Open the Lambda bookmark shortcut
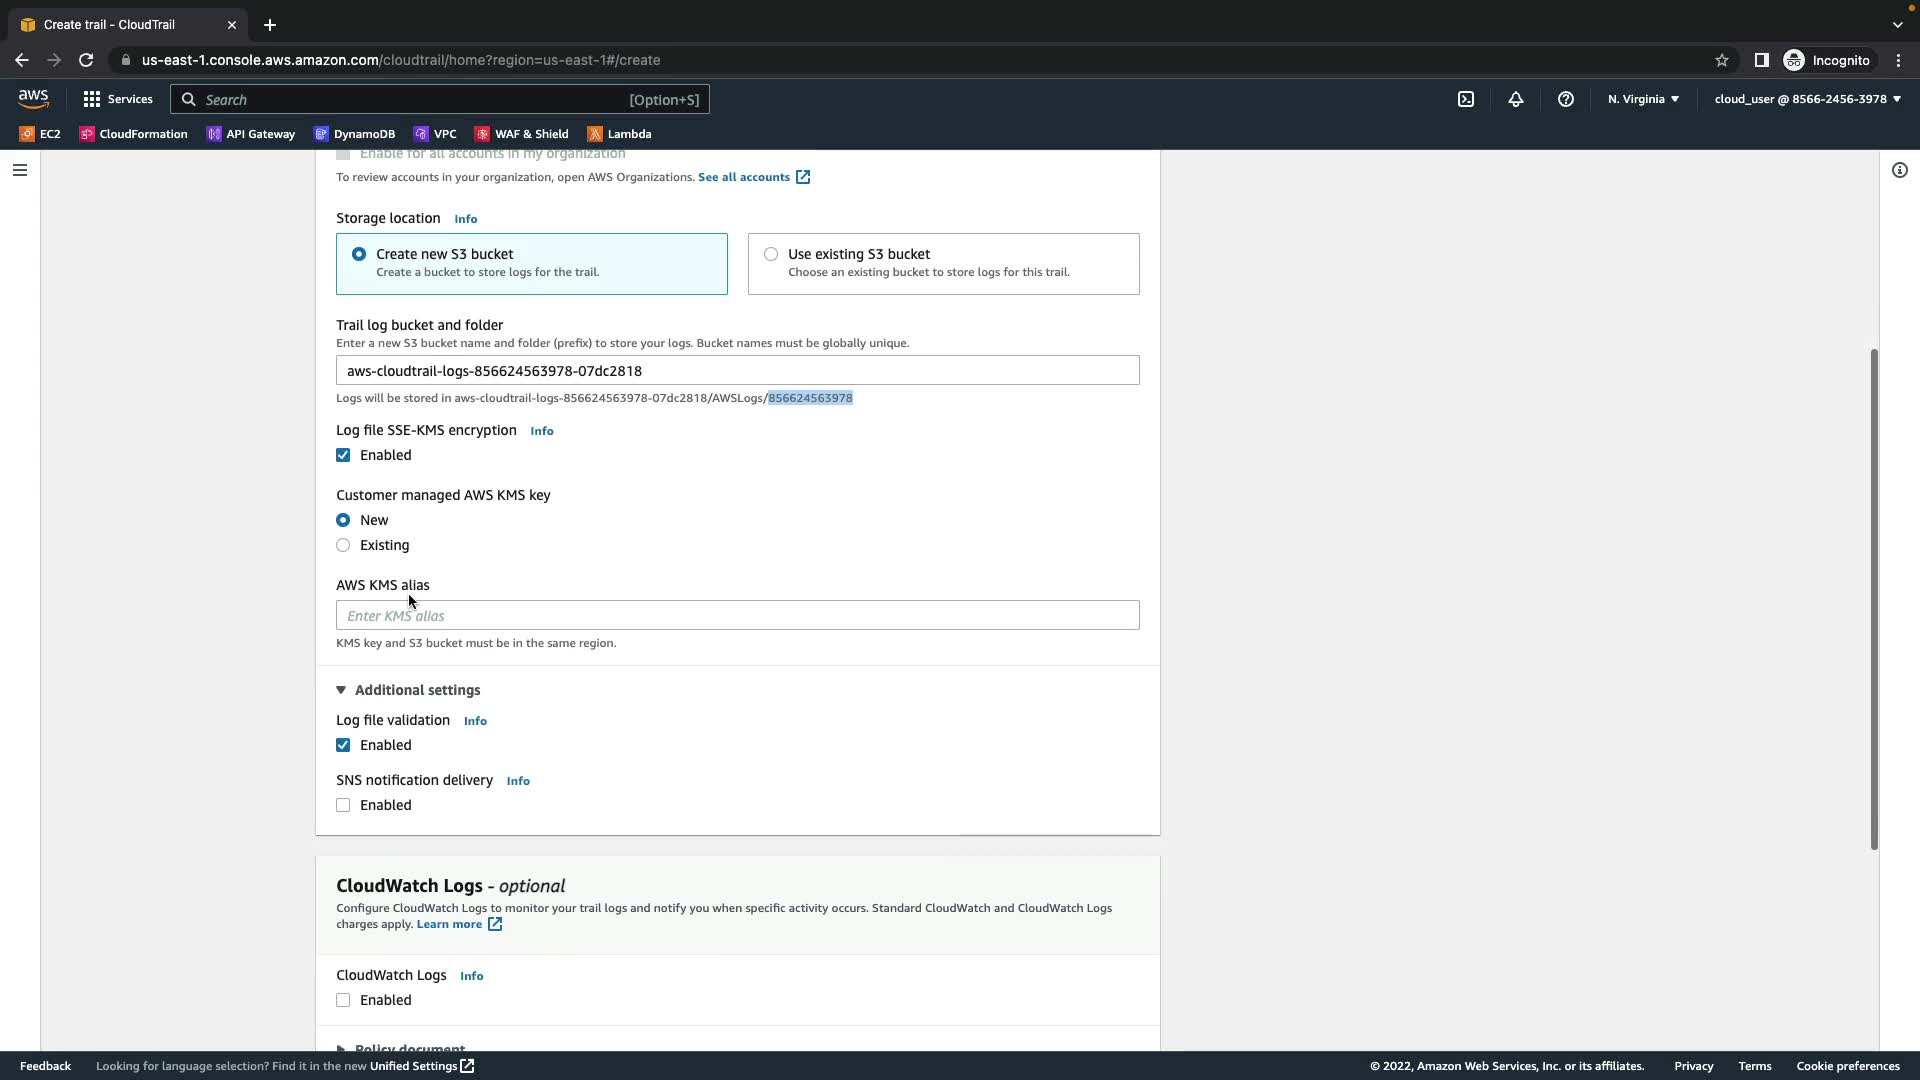 [x=619, y=134]
